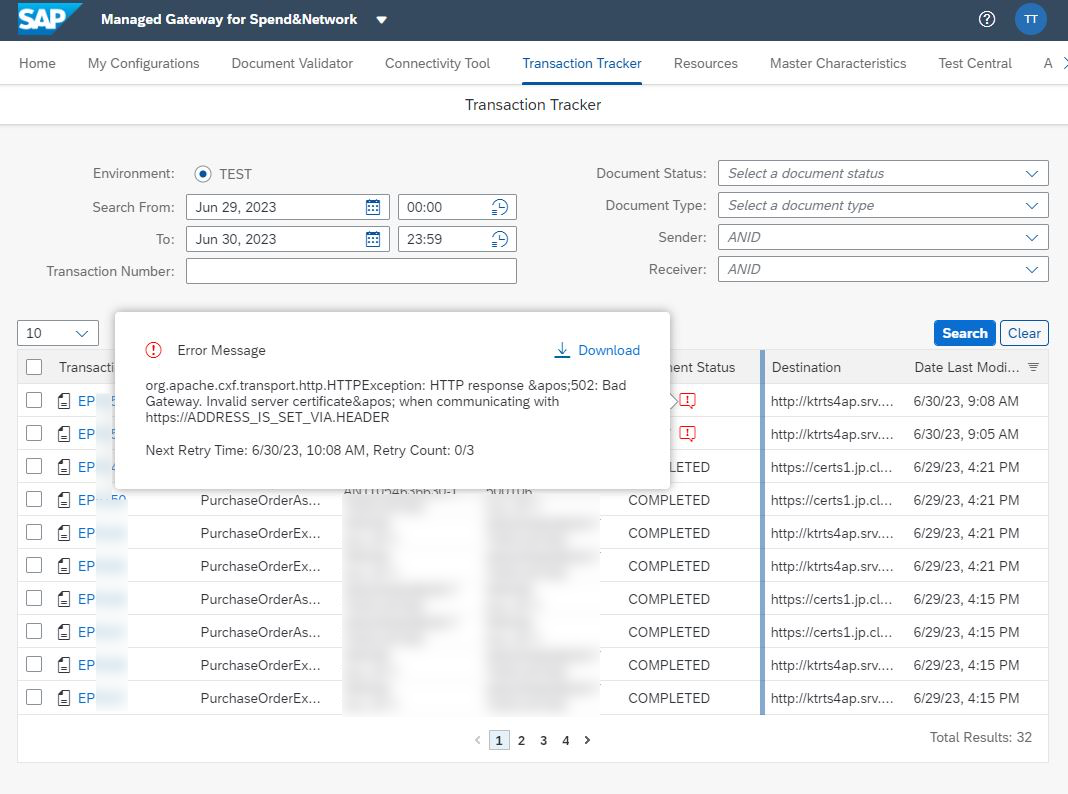Viewport: 1068px width, 794px height.
Task: Open the My Configurations tab
Action: 144,63
